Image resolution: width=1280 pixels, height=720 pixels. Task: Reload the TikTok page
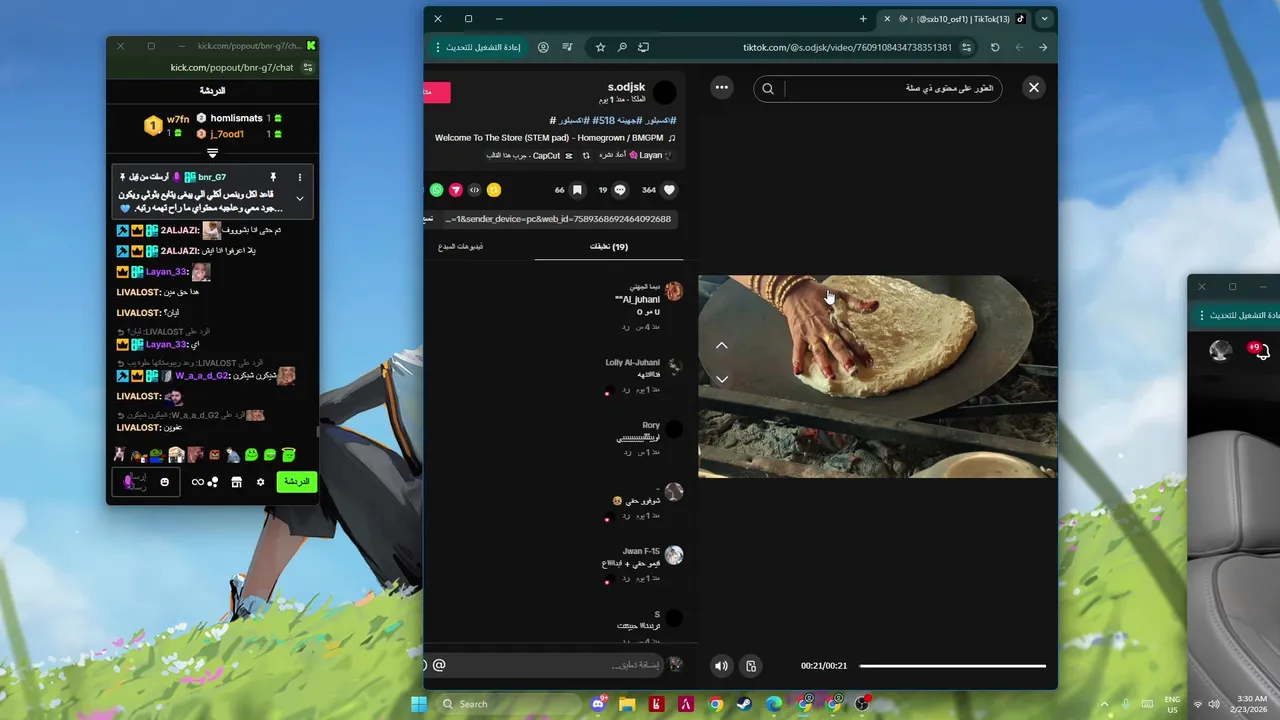tap(995, 47)
